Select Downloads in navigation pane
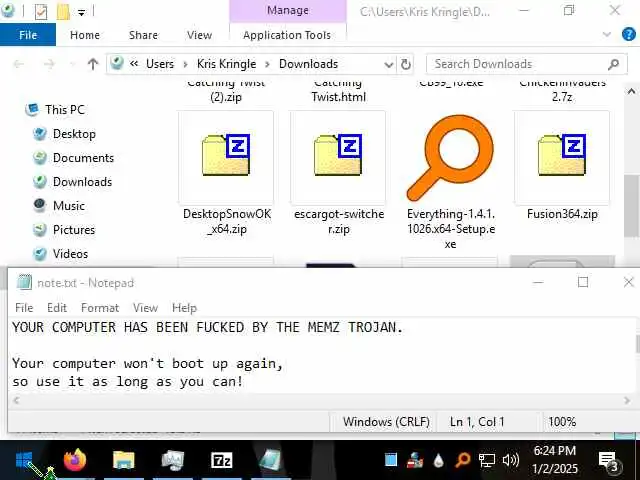Image resolution: width=640 pixels, height=480 pixels. 82,182
